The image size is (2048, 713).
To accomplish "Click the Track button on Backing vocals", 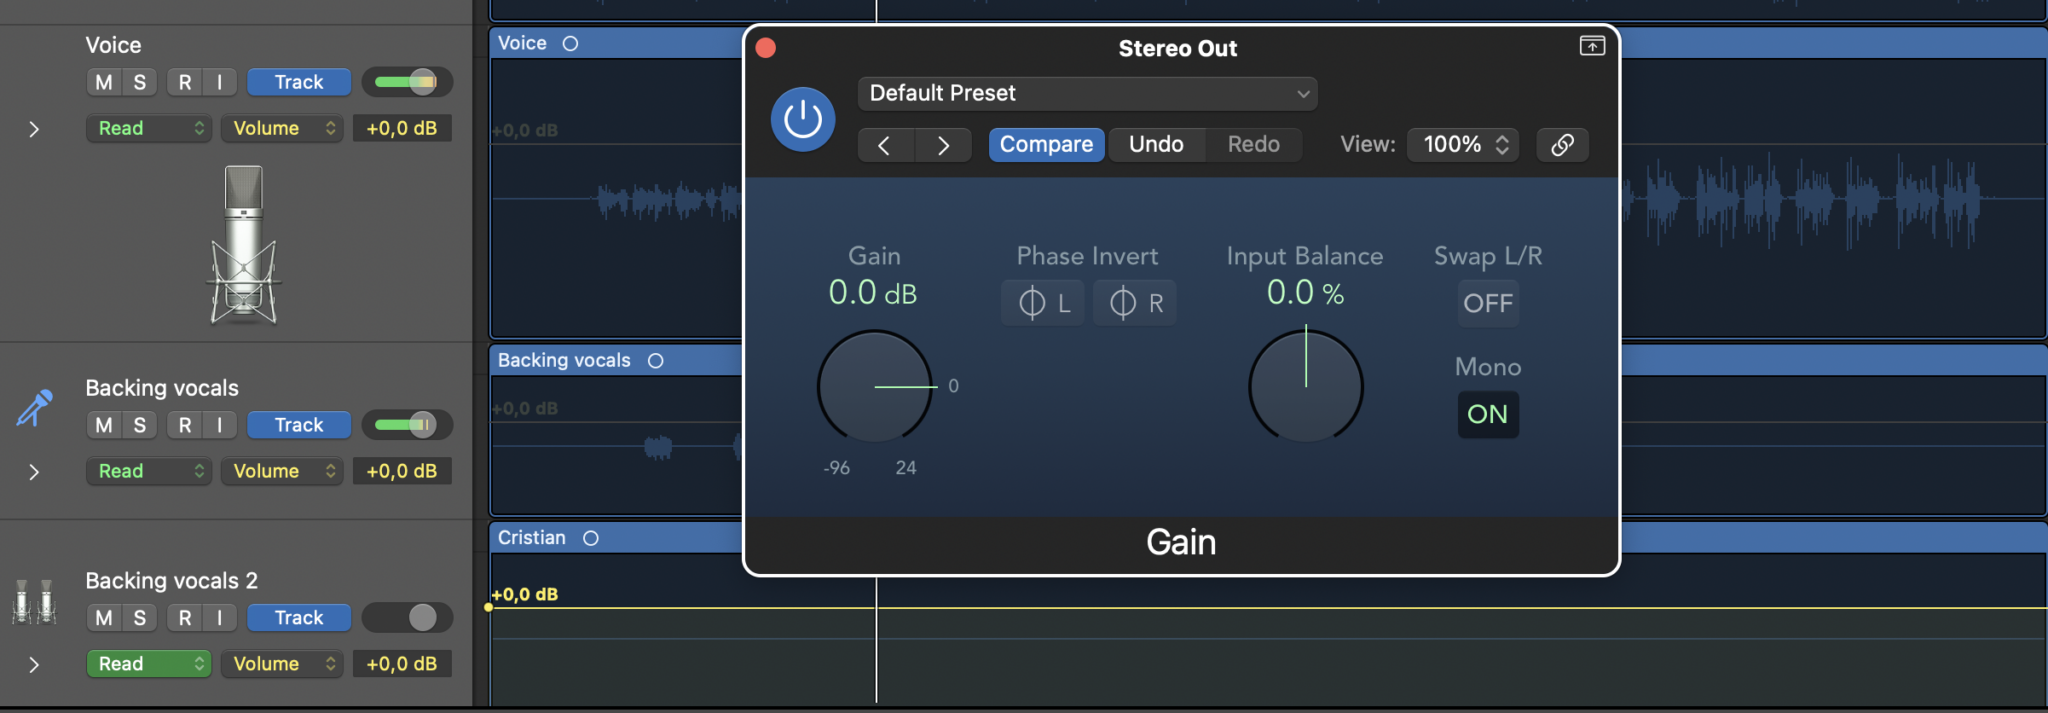I will click(x=299, y=425).
